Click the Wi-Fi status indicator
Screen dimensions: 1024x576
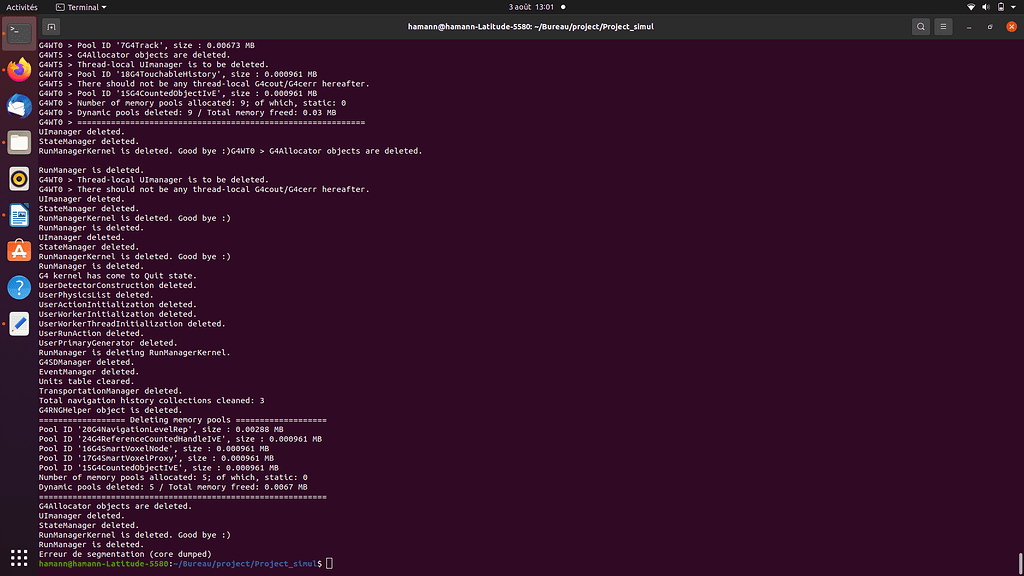(x=970, y=7)
